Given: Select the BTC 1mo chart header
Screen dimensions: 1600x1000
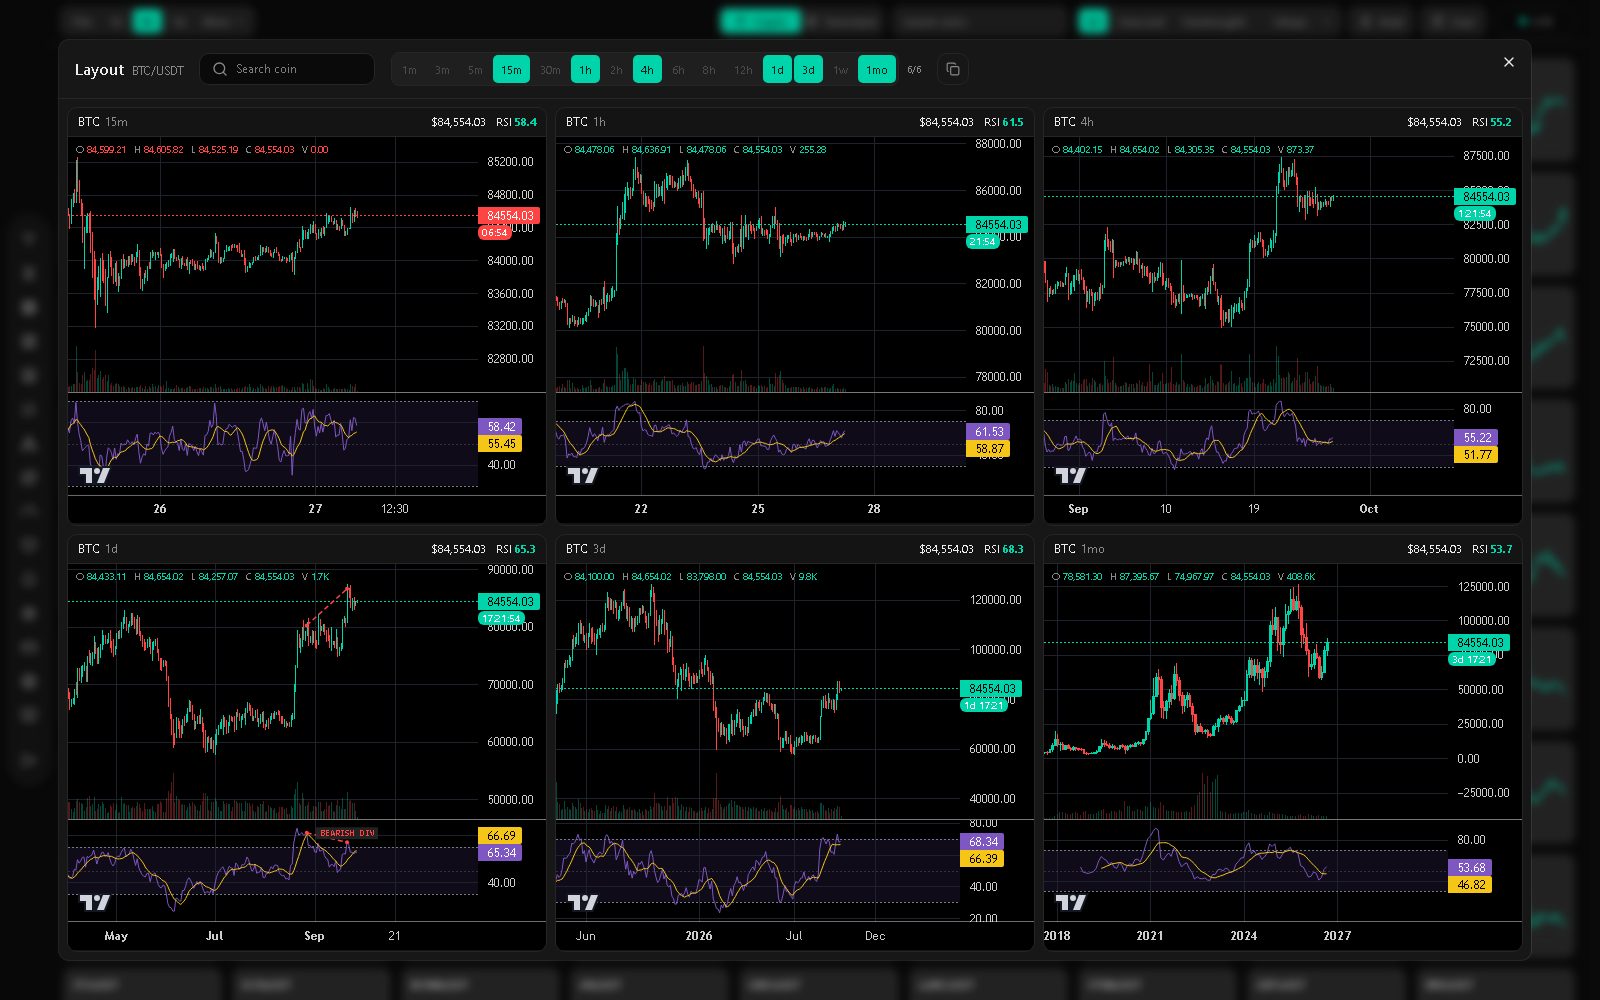Looking at the screenshot, I should click(1283, 549).
